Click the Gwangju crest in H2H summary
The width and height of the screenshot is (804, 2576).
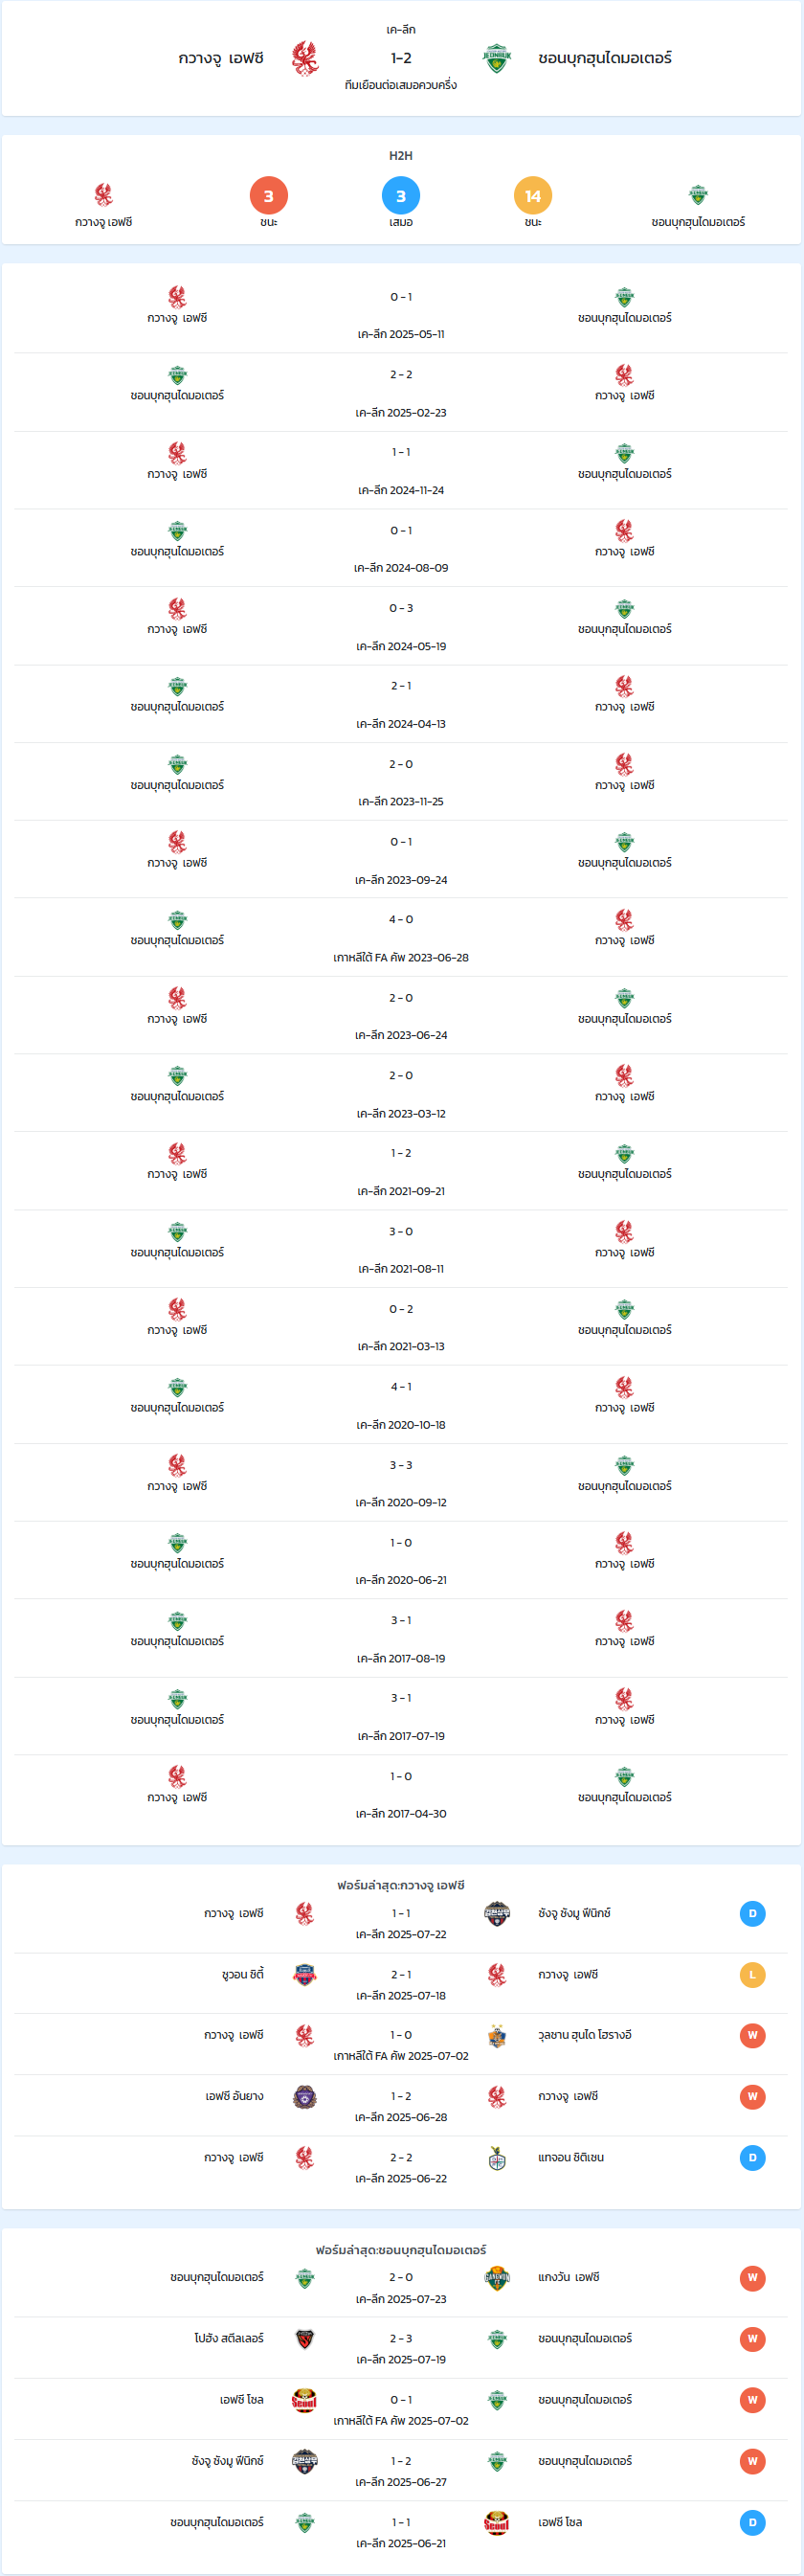tap(104, 195)
